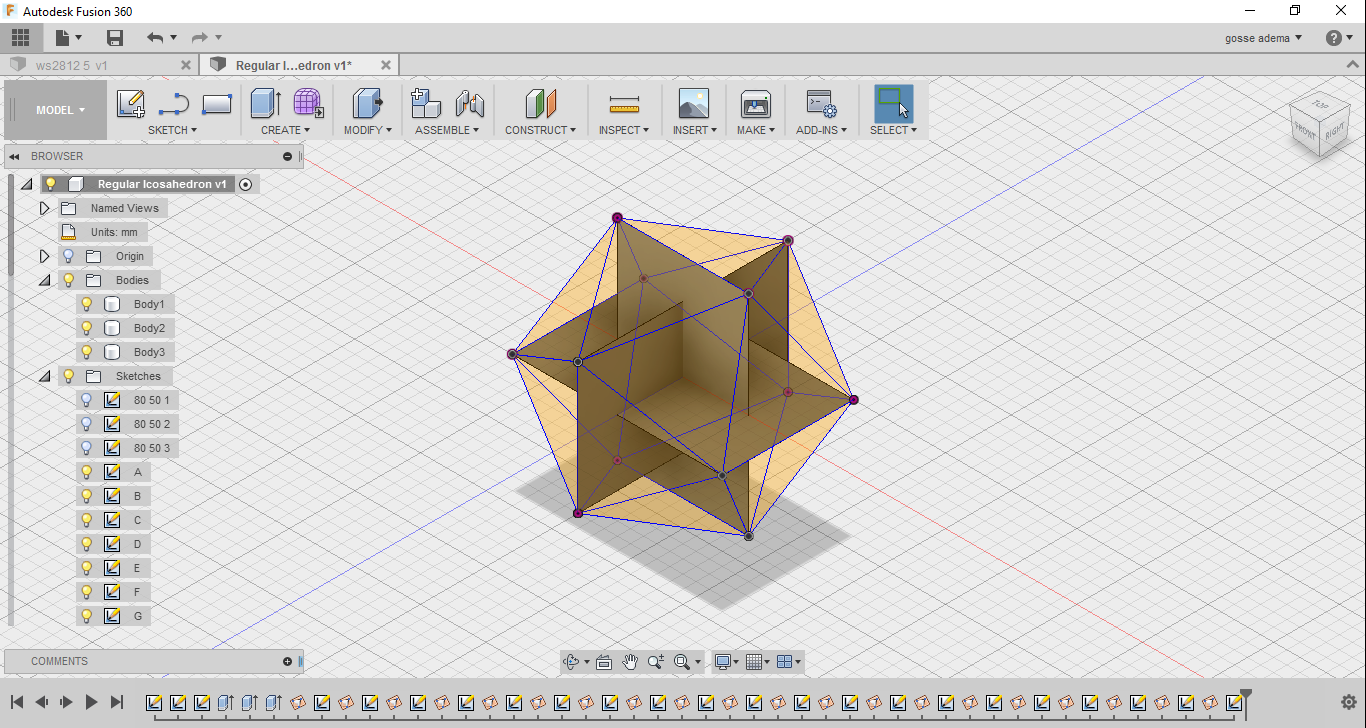
Task: Click the Orbit navigation tool
Action: [572, 662]
